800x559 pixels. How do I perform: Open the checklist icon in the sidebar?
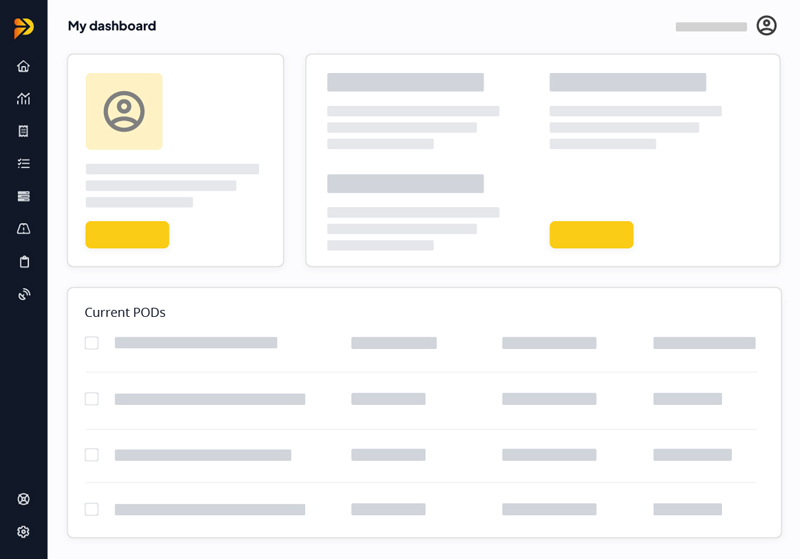click(x=24, y=164)
